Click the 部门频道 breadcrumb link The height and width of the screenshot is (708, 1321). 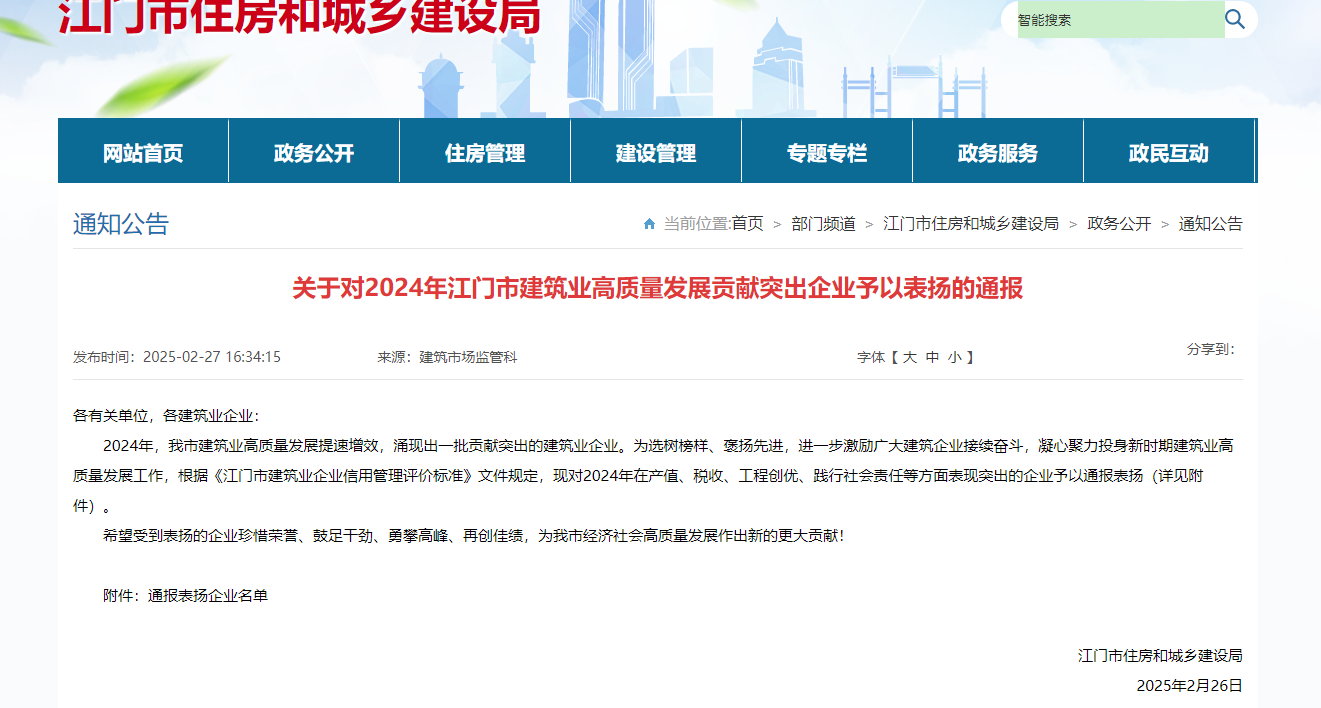(823, 224)
